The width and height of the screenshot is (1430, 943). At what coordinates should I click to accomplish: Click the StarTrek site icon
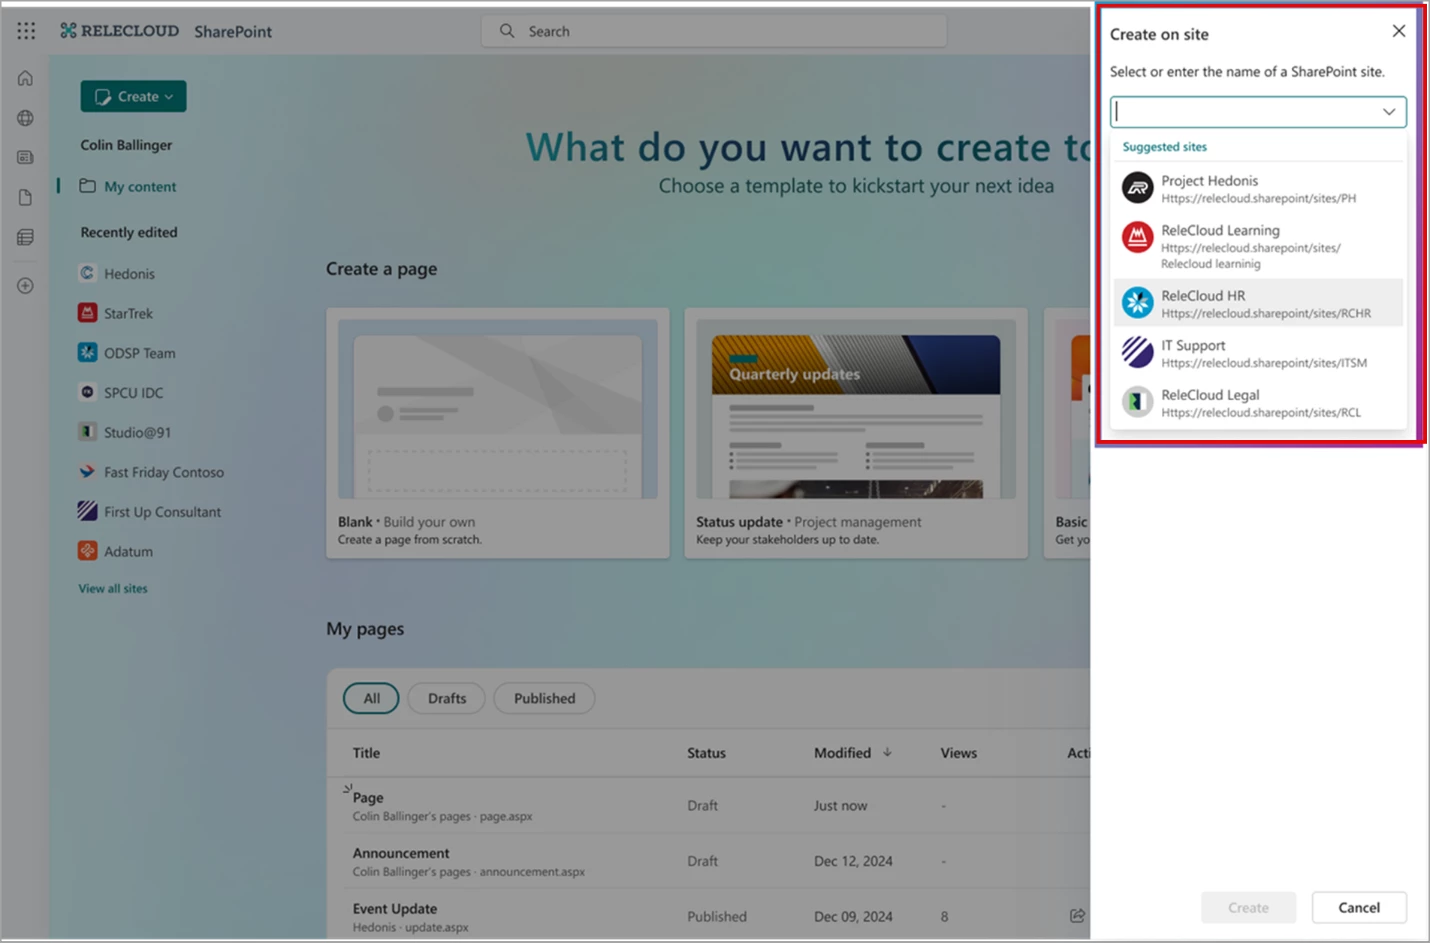(87, 313)
